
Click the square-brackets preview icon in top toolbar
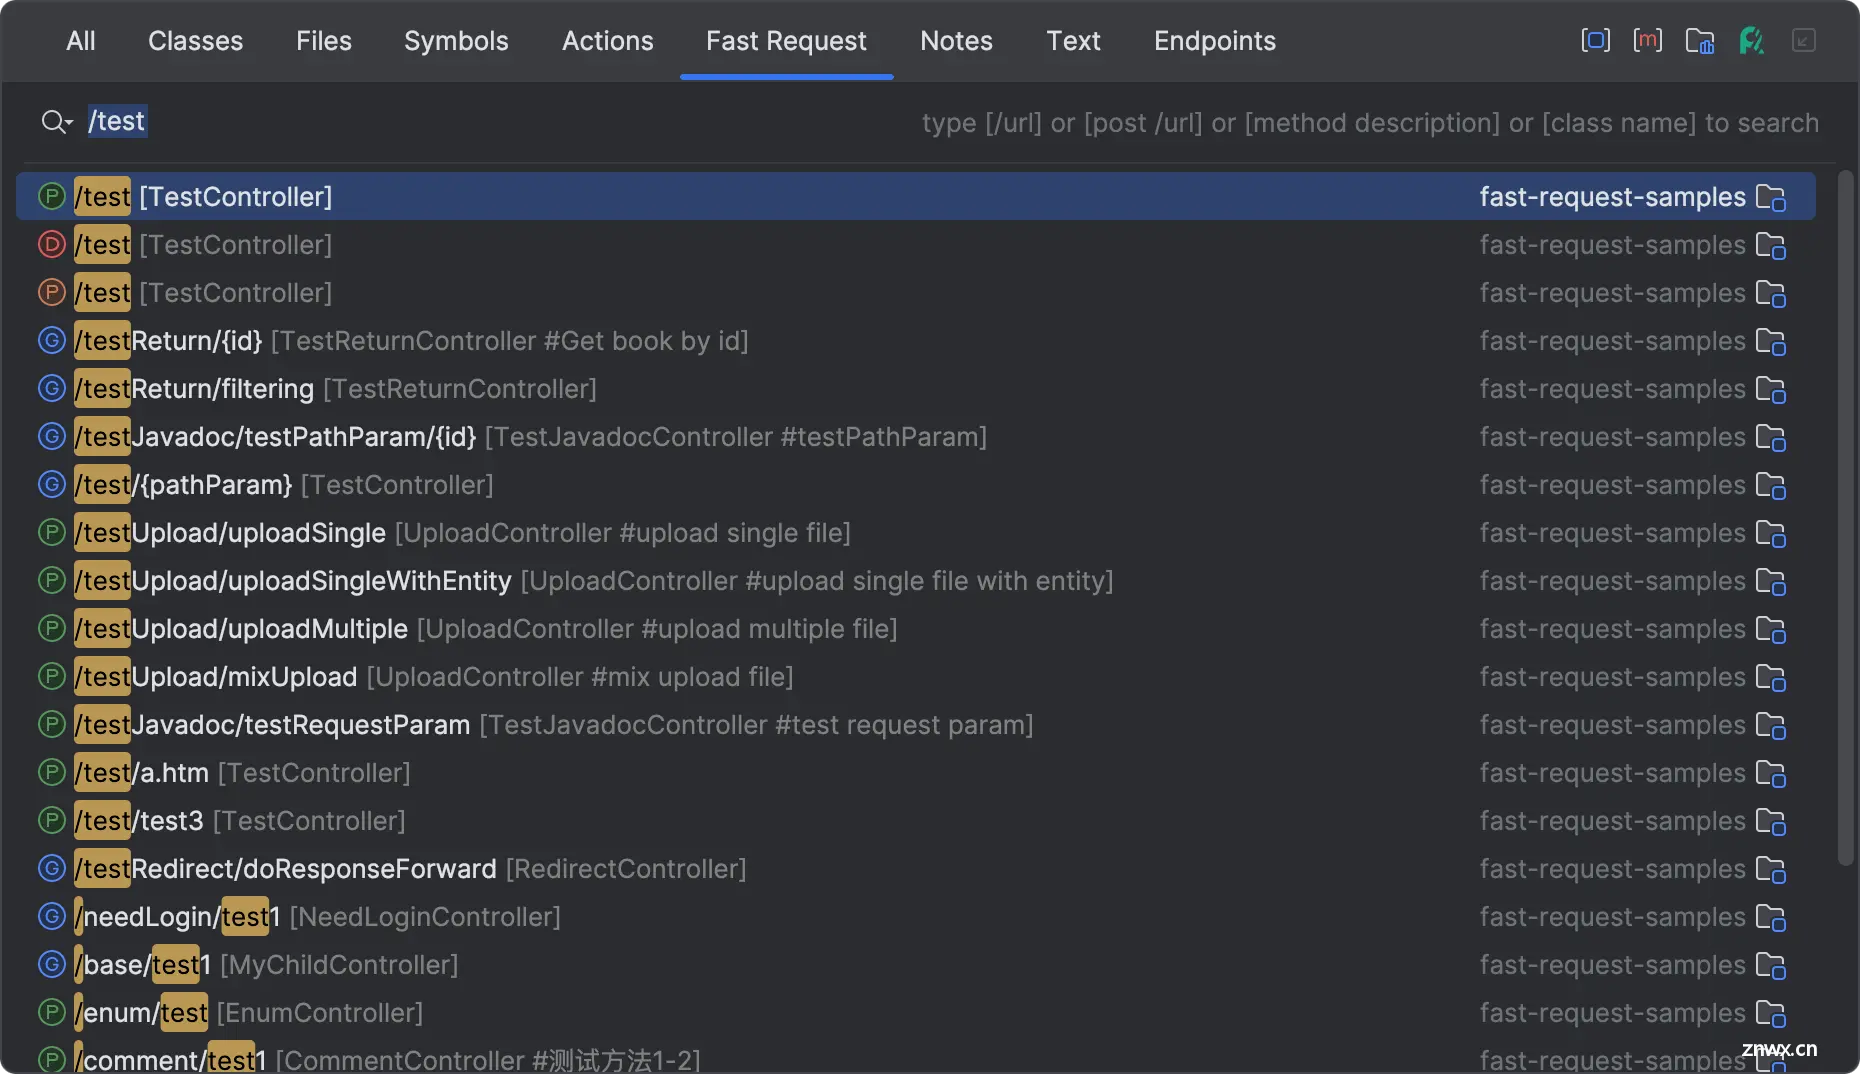(x=1595, y=41)
